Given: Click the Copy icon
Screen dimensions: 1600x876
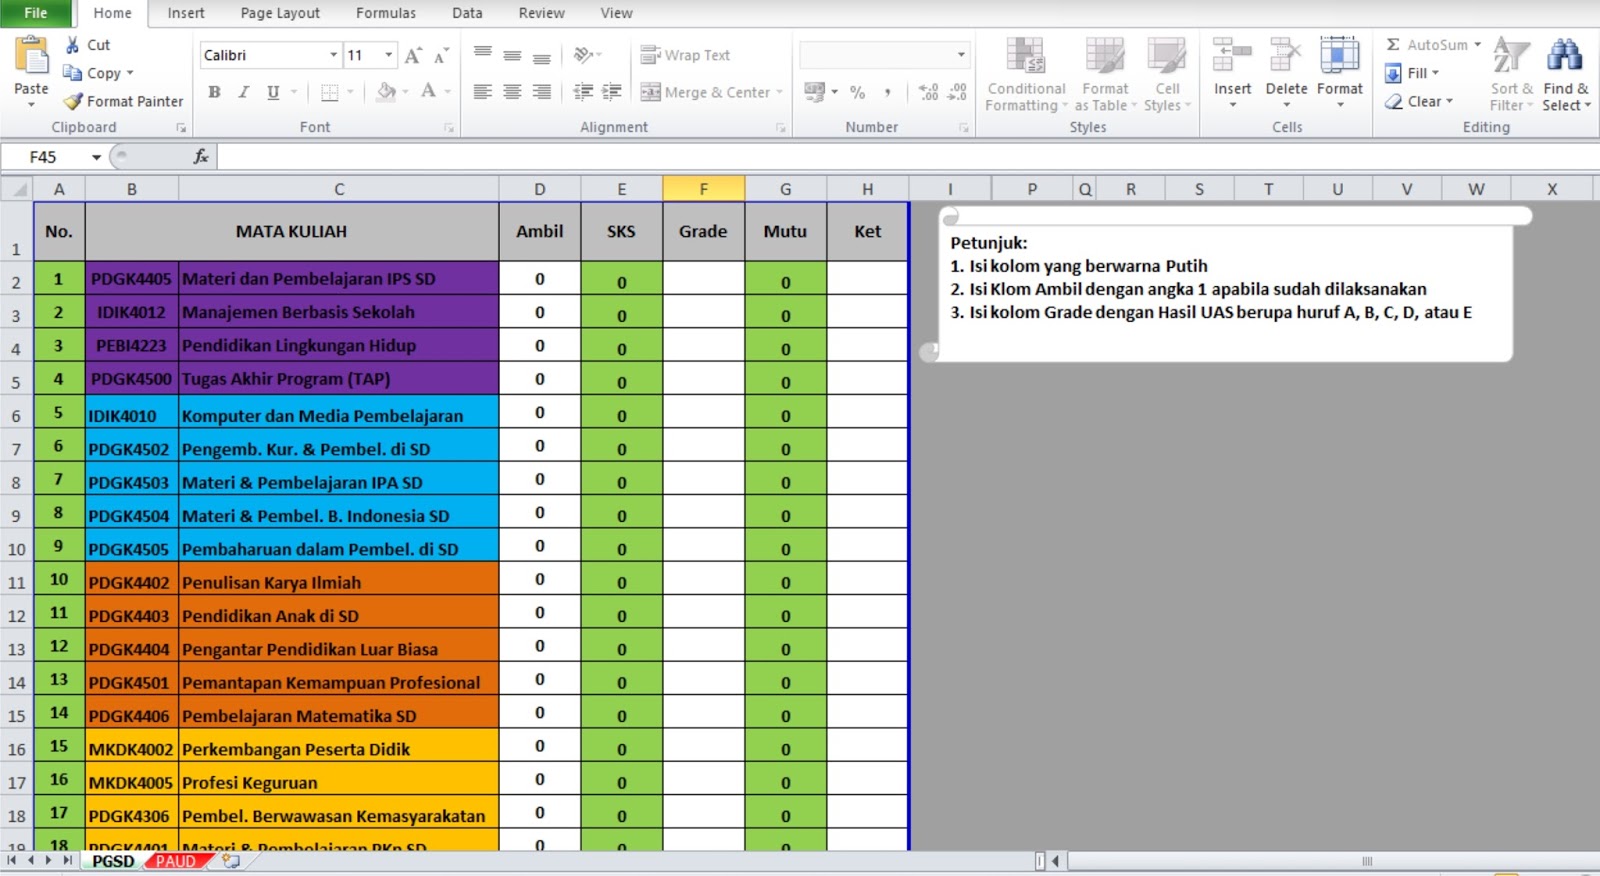Looking at the screenshot, I should pos(73,73).
